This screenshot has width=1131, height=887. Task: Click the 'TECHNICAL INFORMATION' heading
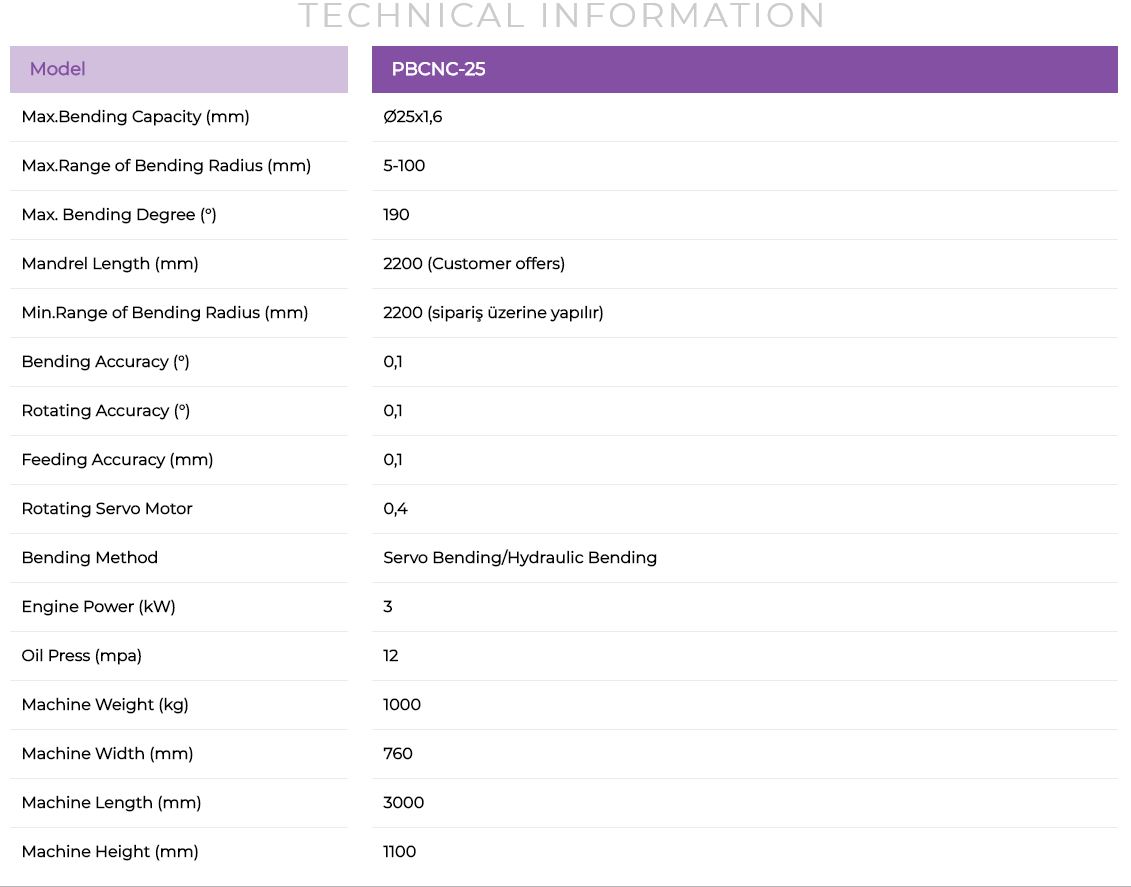pos(562,15)
